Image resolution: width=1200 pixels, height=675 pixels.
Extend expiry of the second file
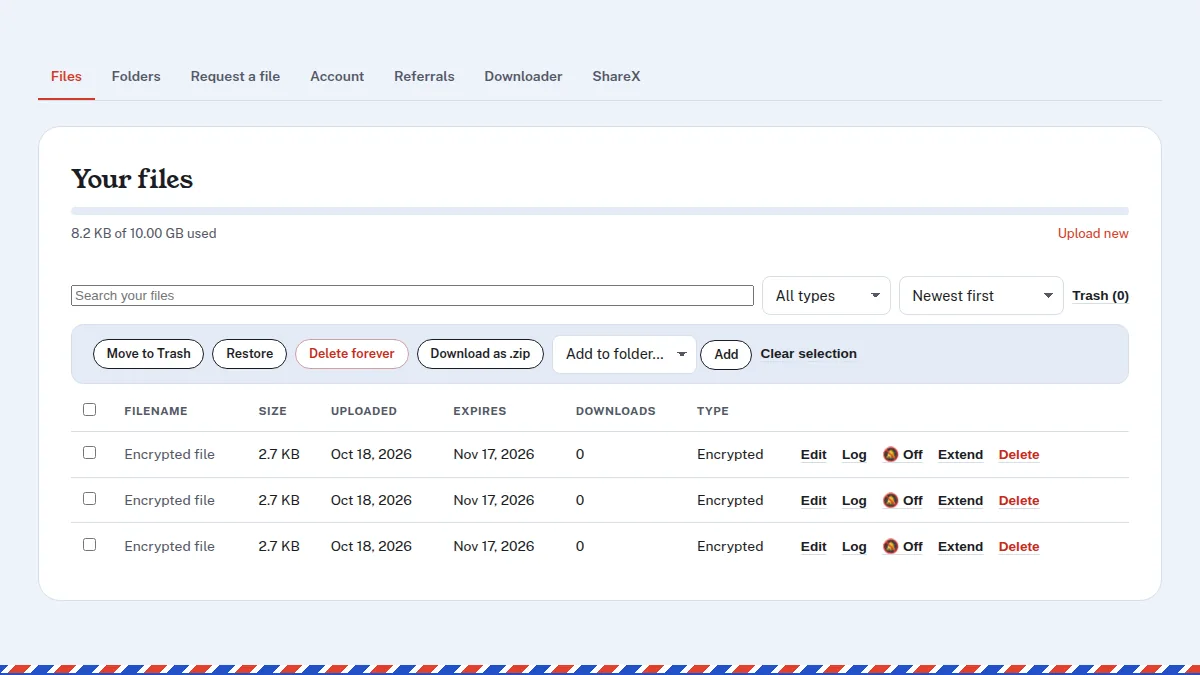tap(960, 500)
